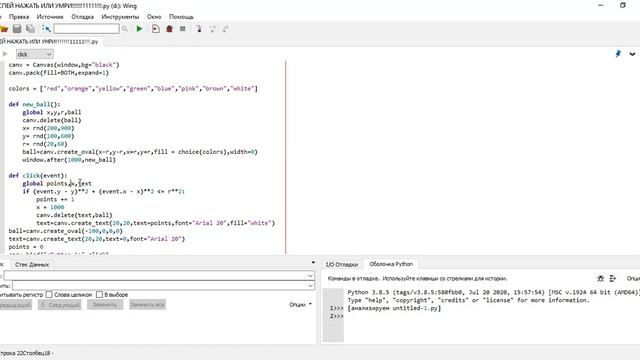Viewport: 640px width, 360px height.
Task: Click the "def new_ball():" line in the editor
Action: [34, 104]
